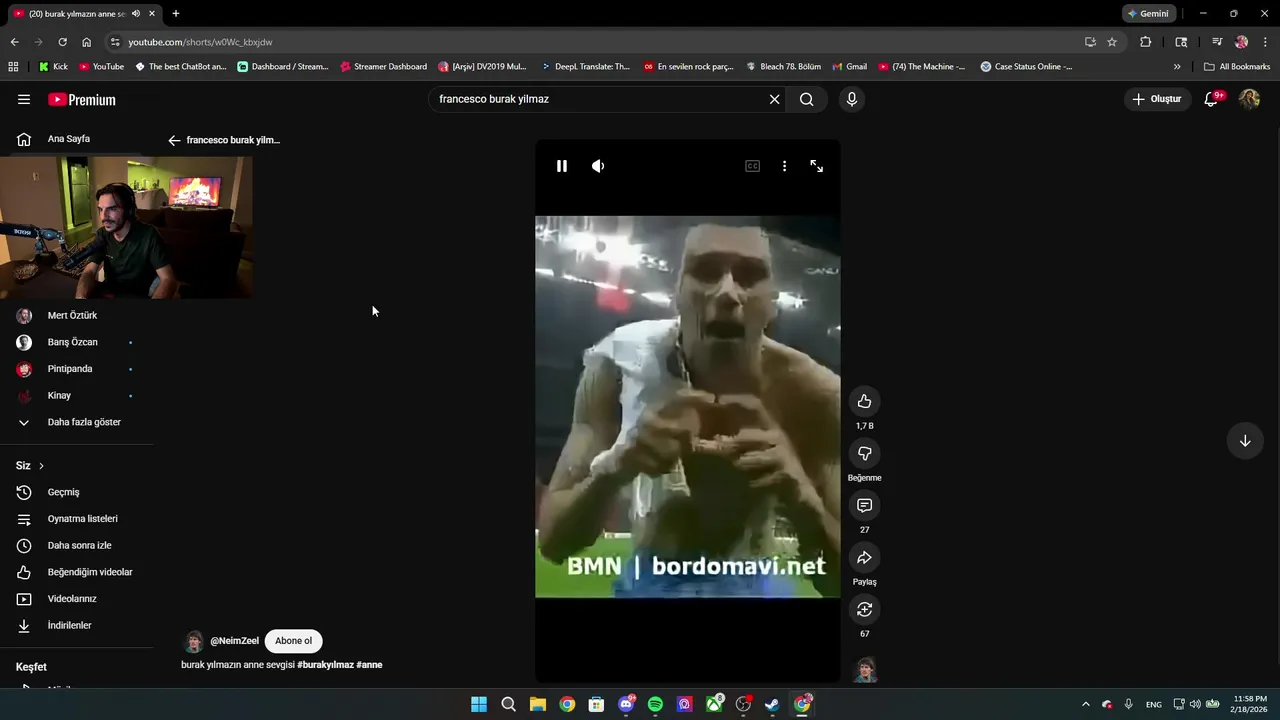Open YouTube notifications bell
The image size is (1280, 720).
pos(1211,99)
